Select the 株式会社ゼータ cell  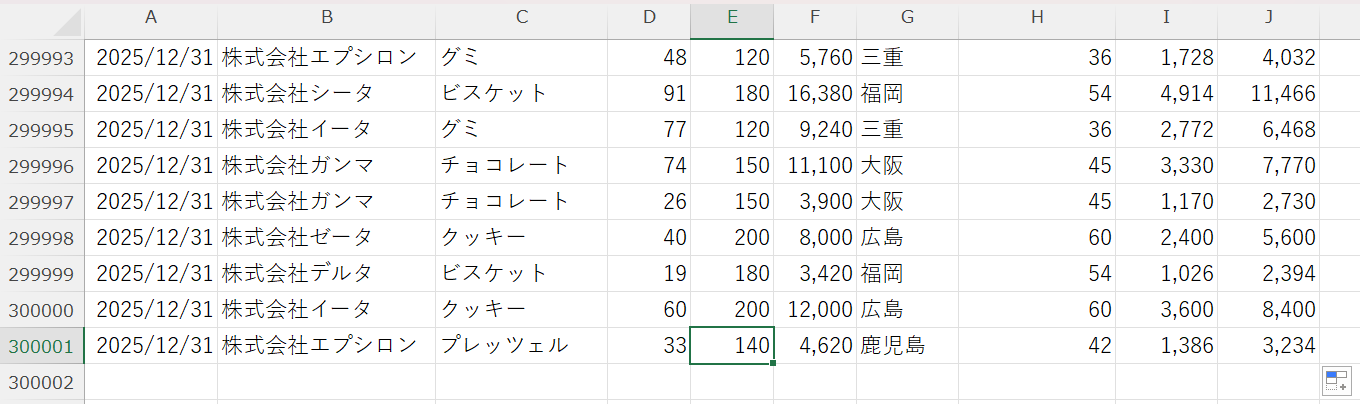[325, 238]
